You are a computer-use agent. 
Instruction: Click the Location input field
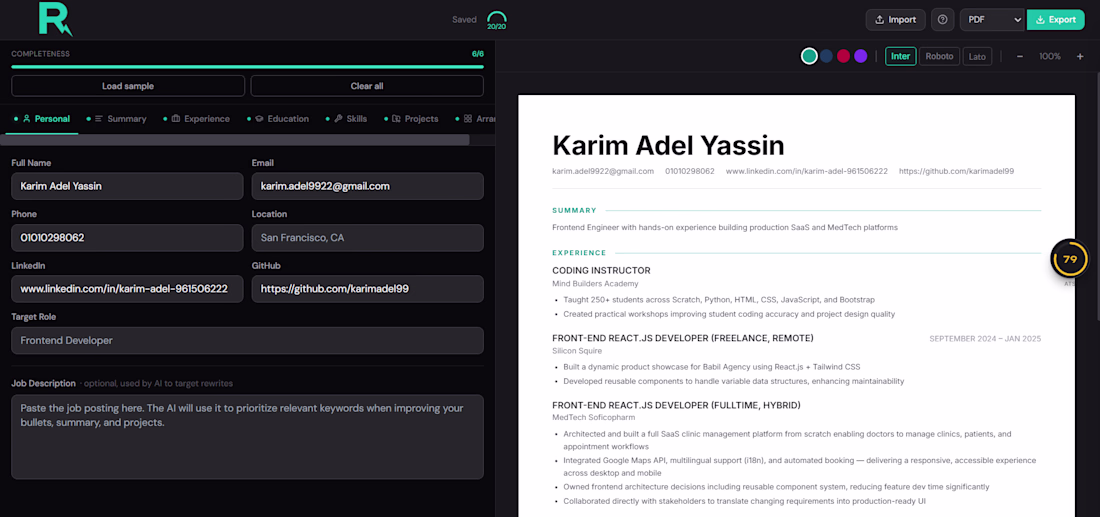(x=368, y=238)
